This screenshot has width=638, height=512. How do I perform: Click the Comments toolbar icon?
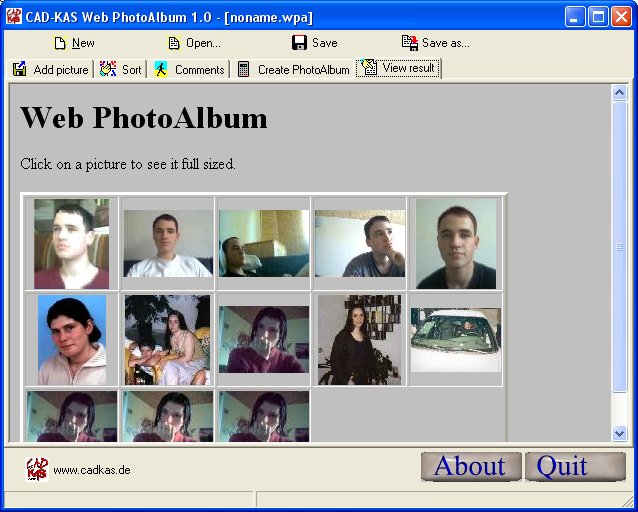pyautogui.click(x=161, y=69)
